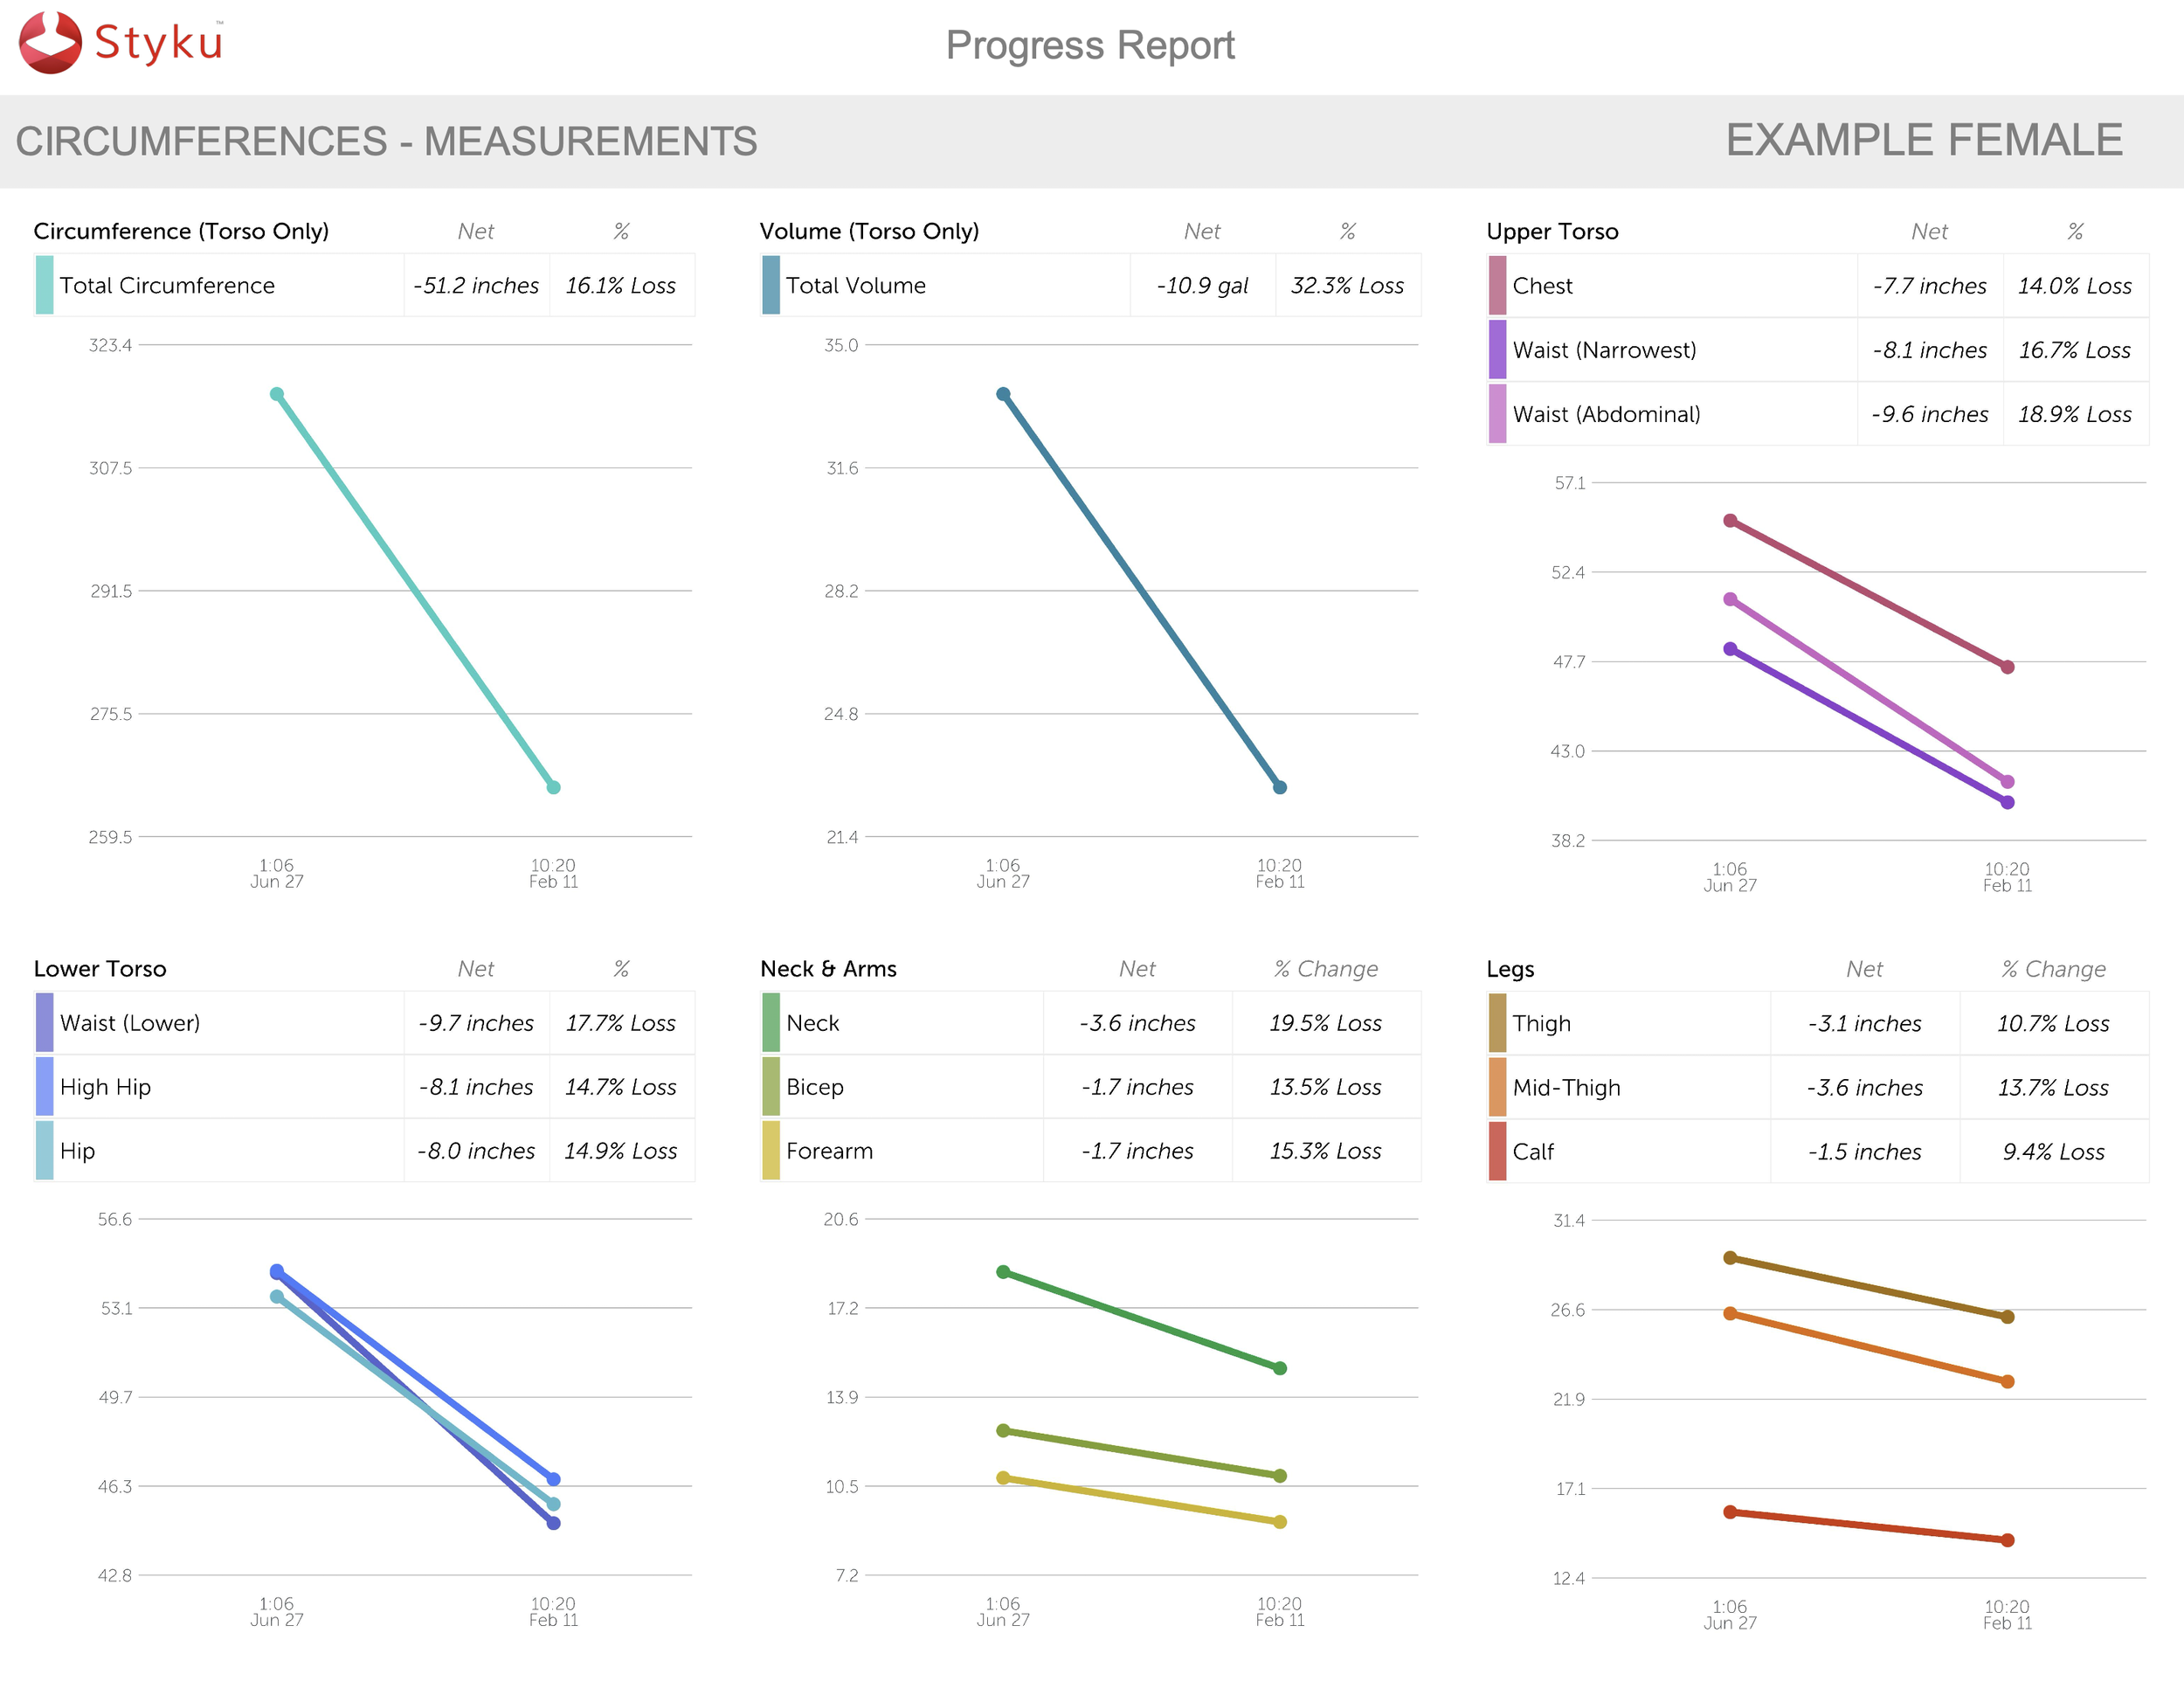Screen dimensions: 2184x1688
Task: Click the High Hip line's Feb 11 data point
Action: click(553, 1479)
